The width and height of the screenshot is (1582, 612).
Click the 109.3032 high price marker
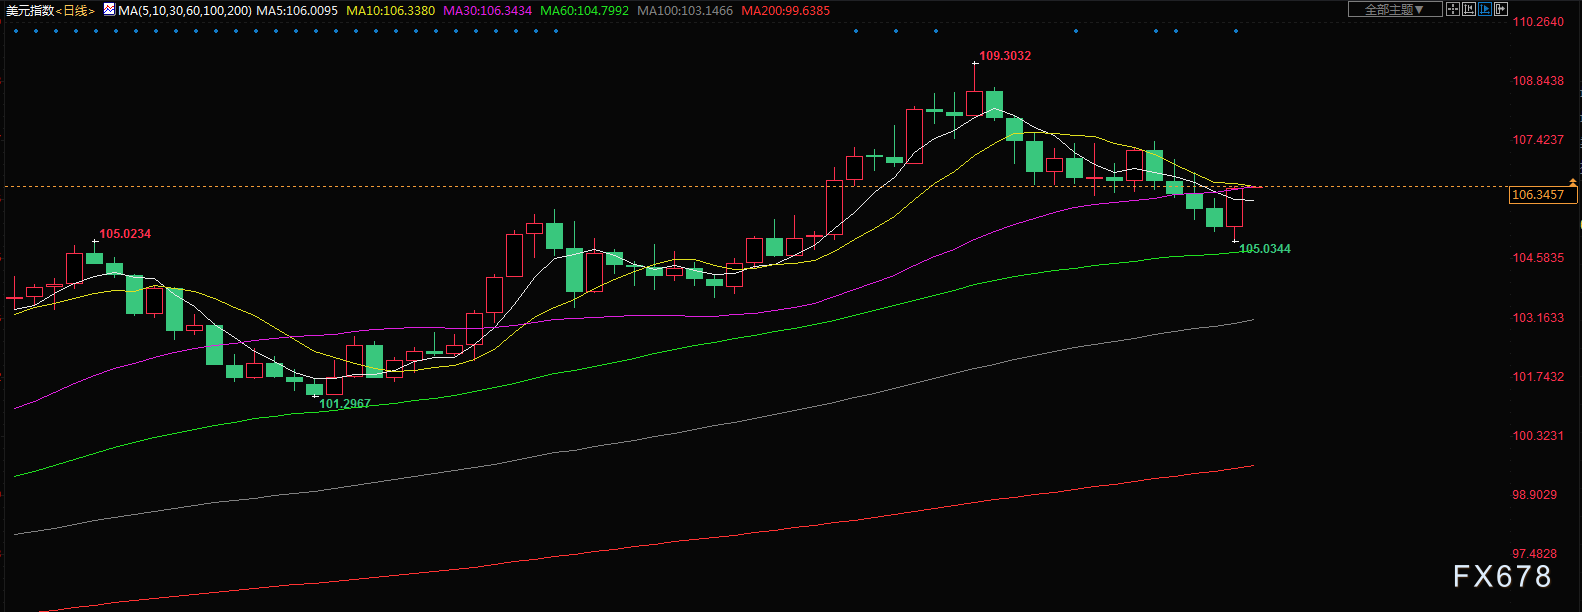point(1004,56)
